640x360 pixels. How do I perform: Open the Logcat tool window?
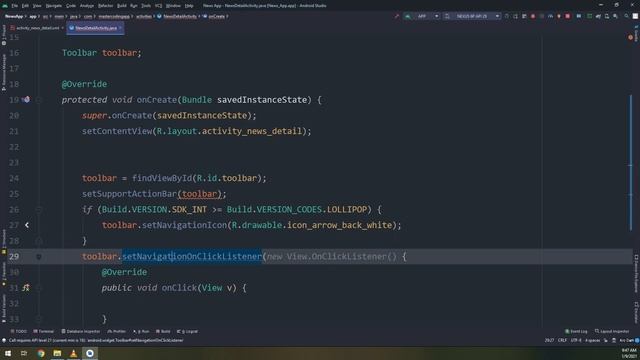point(187,331)
